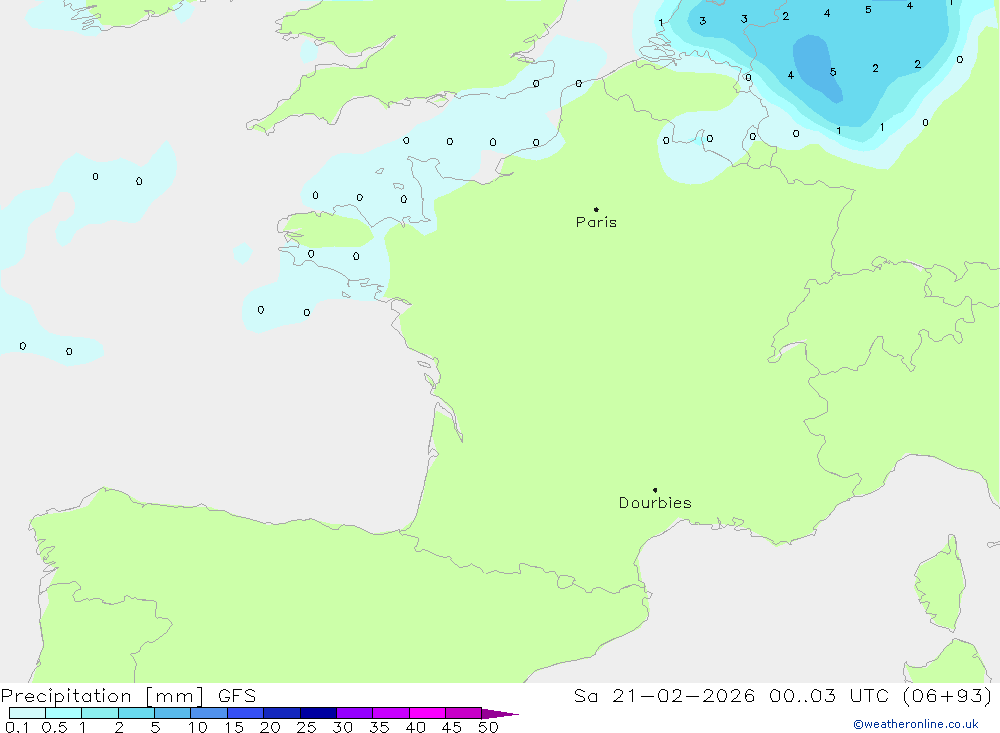Click the '40' legend scale label
The height and width of the screenshot is (733, 1000).
[416, 727]
